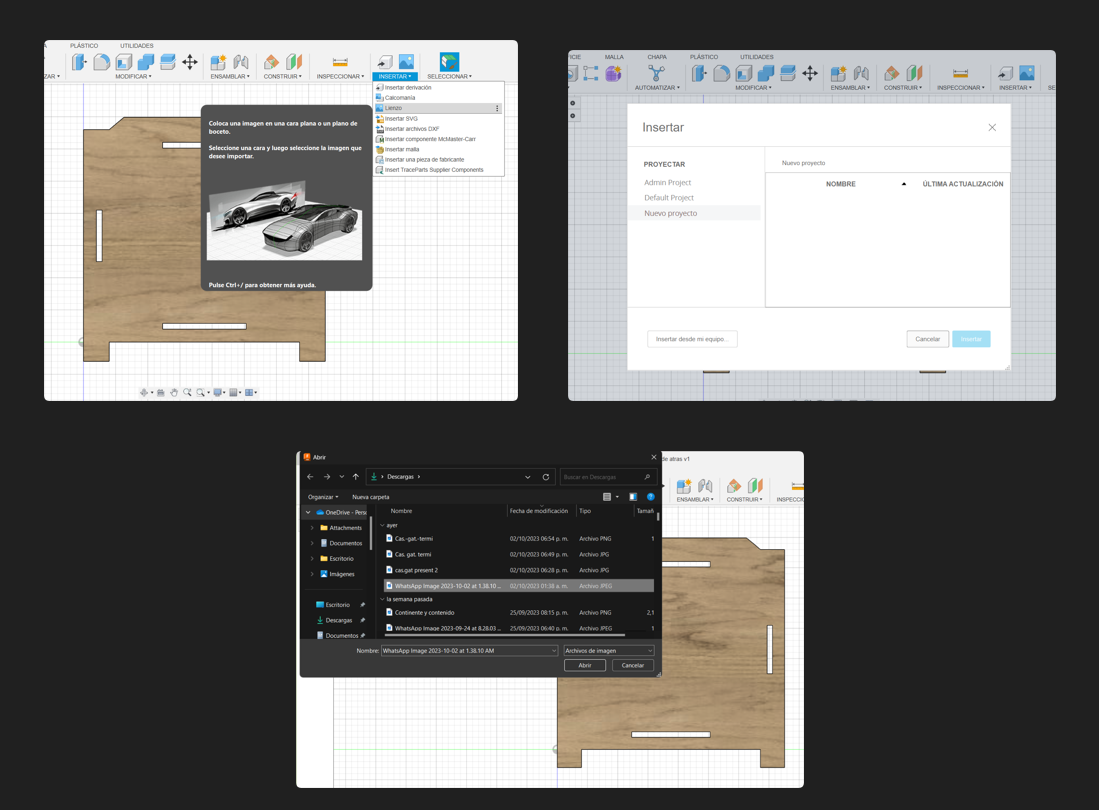Click the change view icon in the Abrir dialog
The width and height of the screenshot is (1099, 810).
coord(607,497)
